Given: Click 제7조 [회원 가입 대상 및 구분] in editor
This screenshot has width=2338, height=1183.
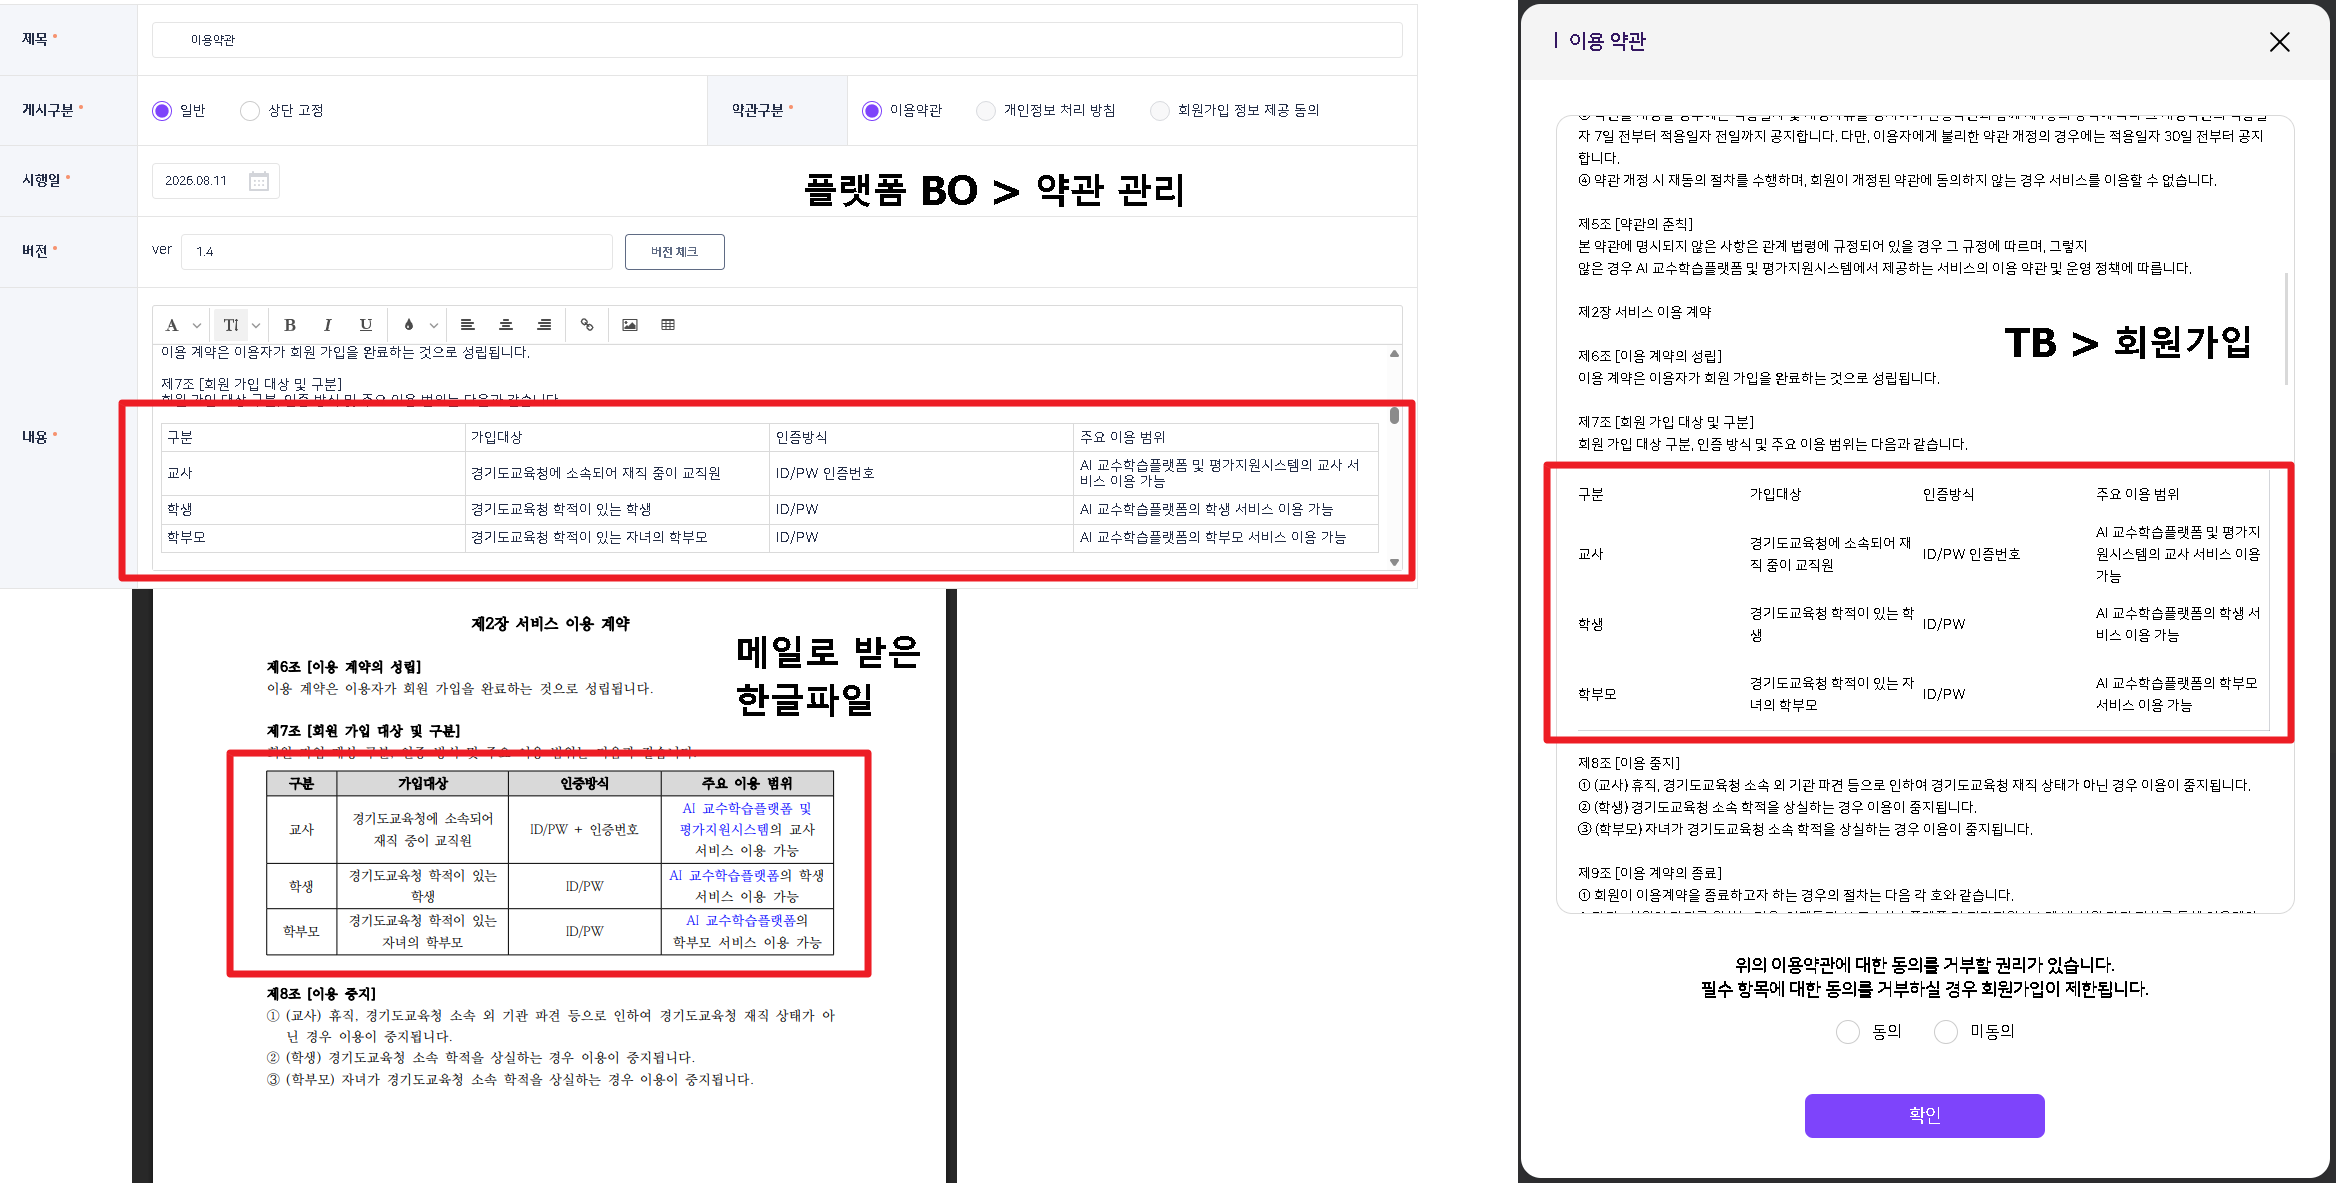Looking at the screenshot, I should point(252,384).
